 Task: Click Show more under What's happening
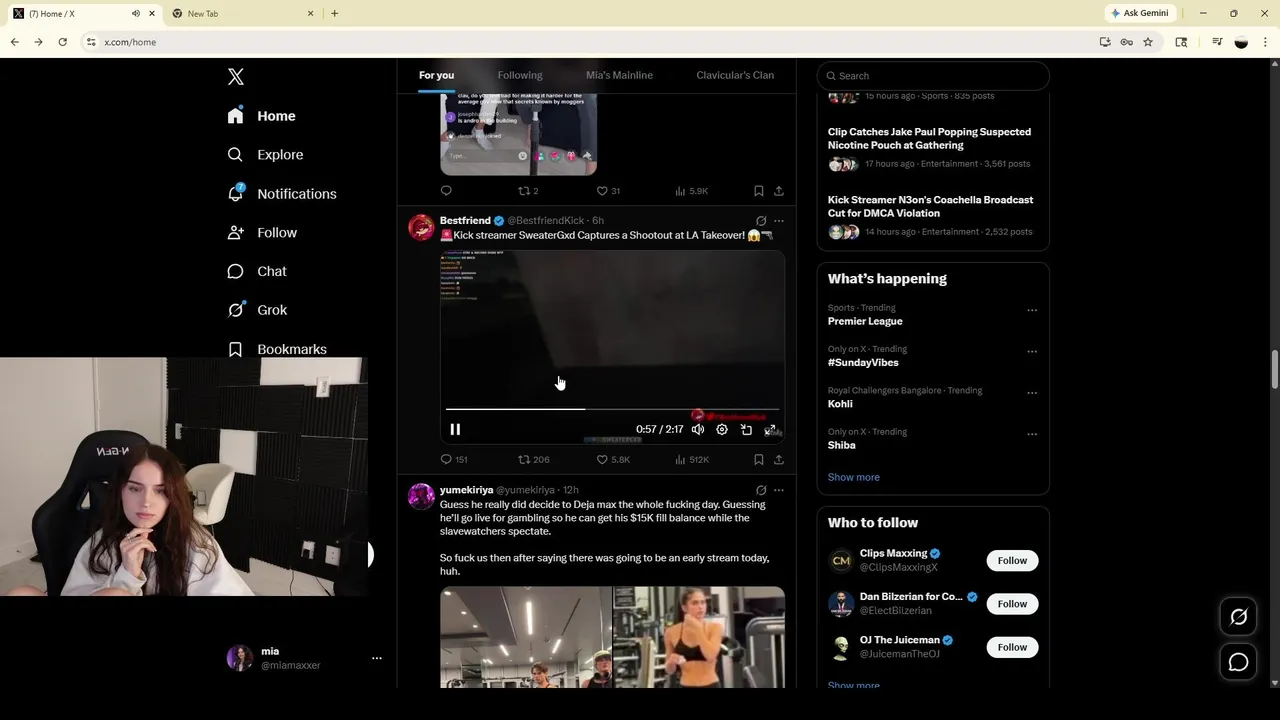pyautogui.click(x=854, y=477)
